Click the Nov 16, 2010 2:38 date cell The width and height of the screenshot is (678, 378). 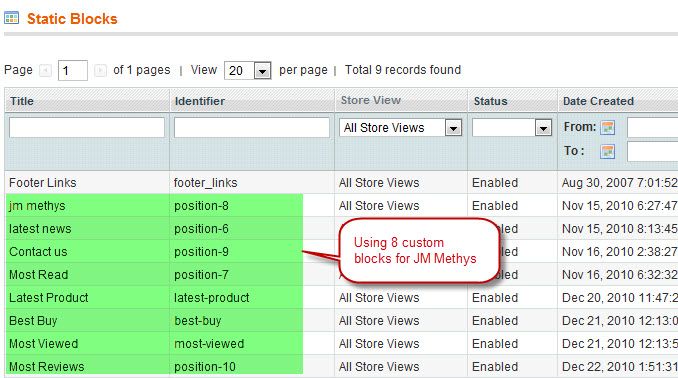pos(618,251)
